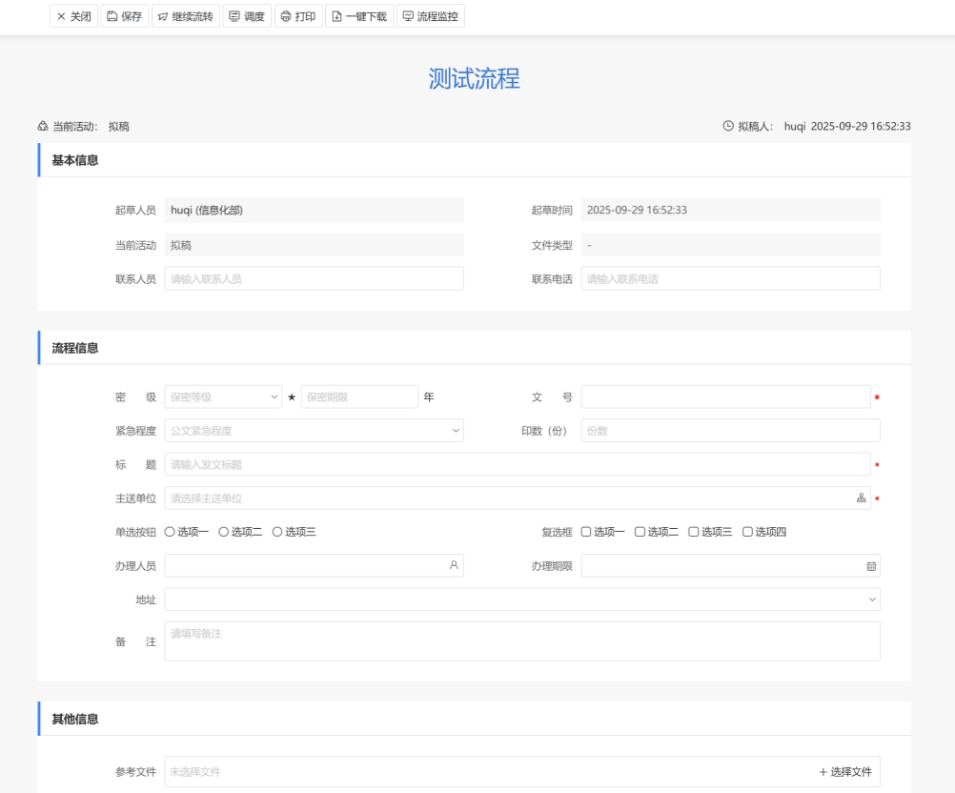The image size is (955, 793).
Task: Open 流程监控 process monitor
Action: pyautogui.click(x=430, y=17)
